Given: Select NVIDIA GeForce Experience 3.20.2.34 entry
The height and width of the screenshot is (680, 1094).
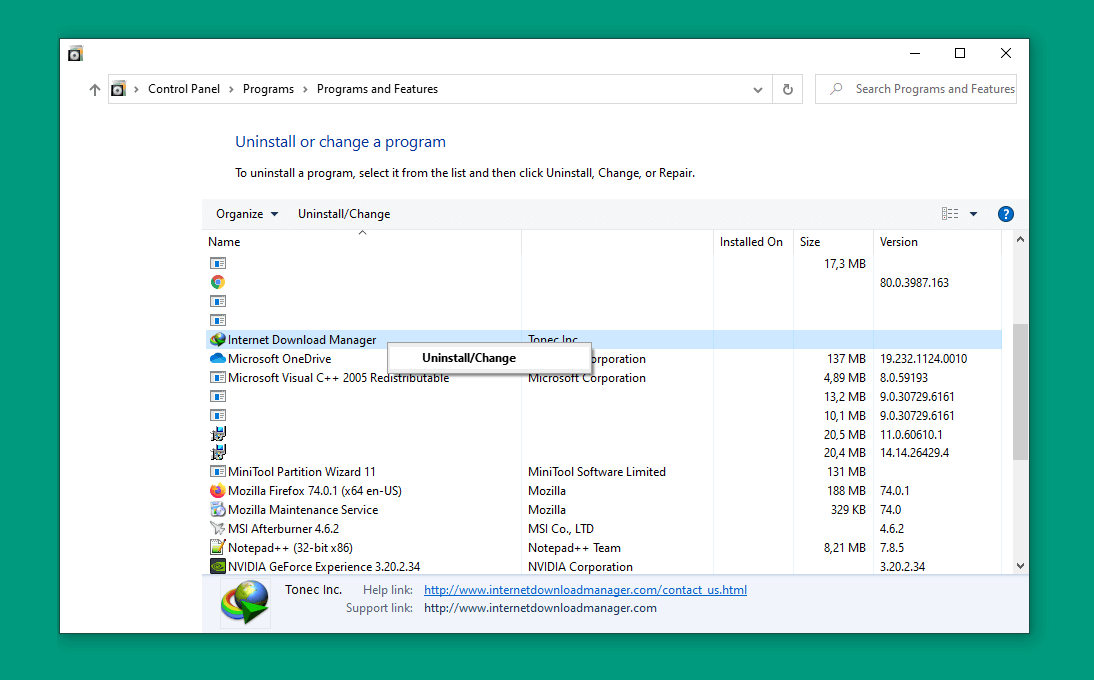Looking at the screenshot, I should tap(324, 566).
